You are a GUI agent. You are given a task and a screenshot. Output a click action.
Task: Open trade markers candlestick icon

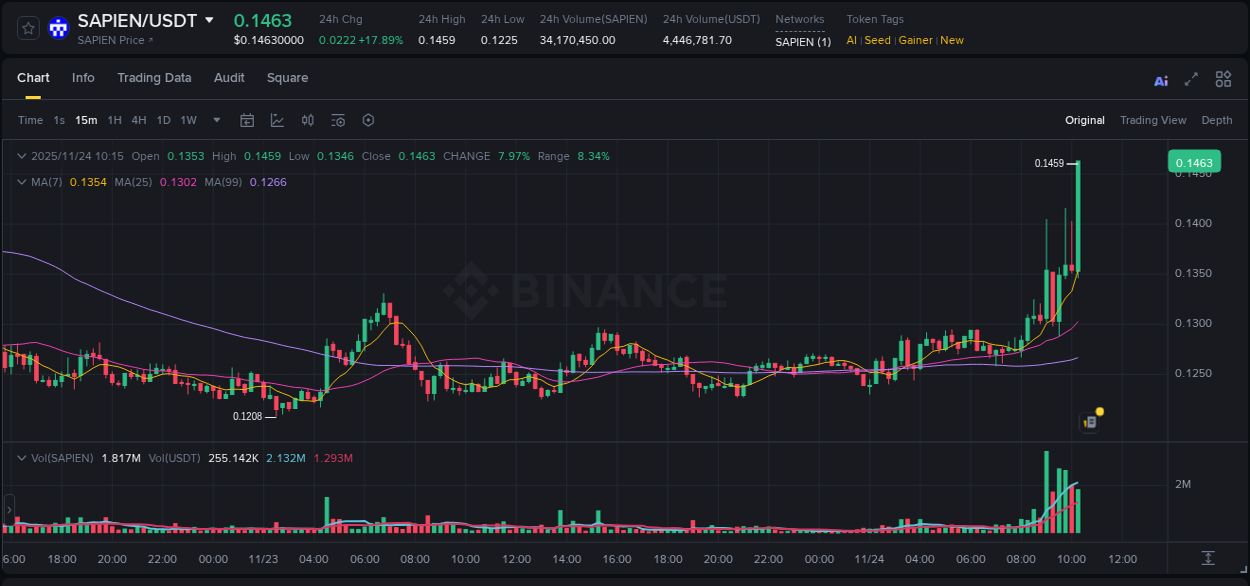coord(307,120)
